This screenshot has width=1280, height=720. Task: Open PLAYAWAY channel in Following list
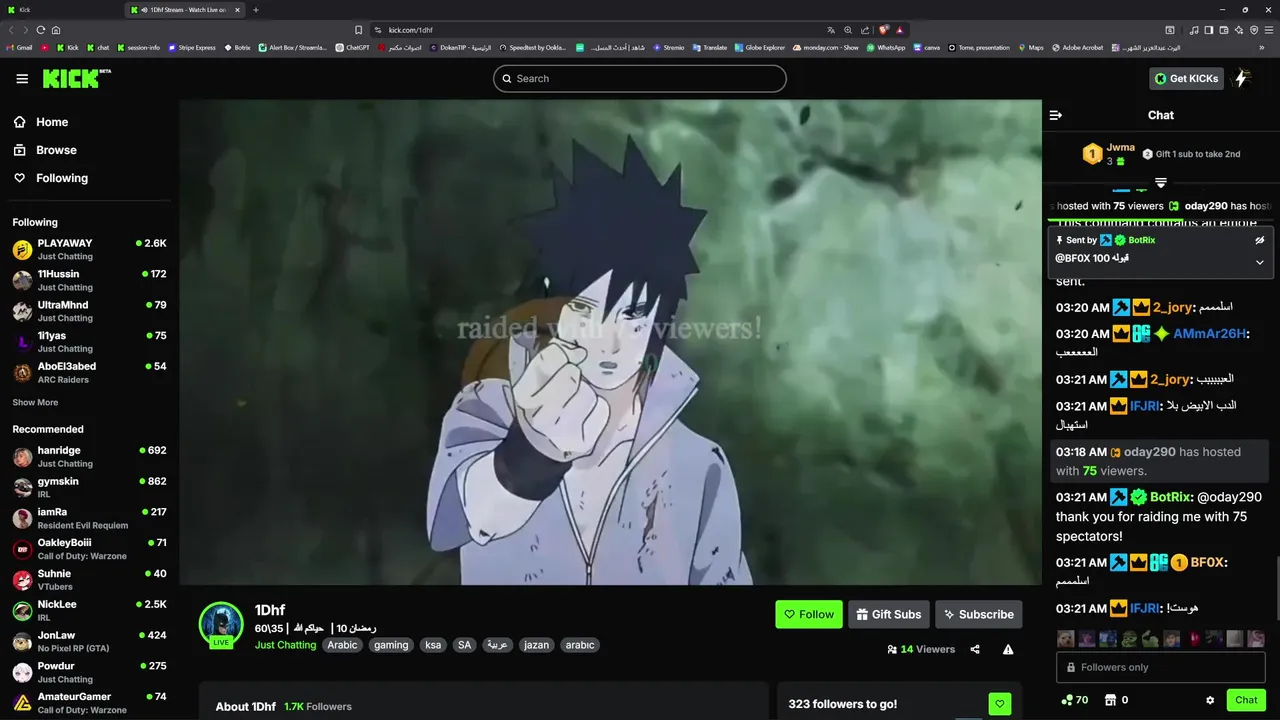click(x=89, y=249)
